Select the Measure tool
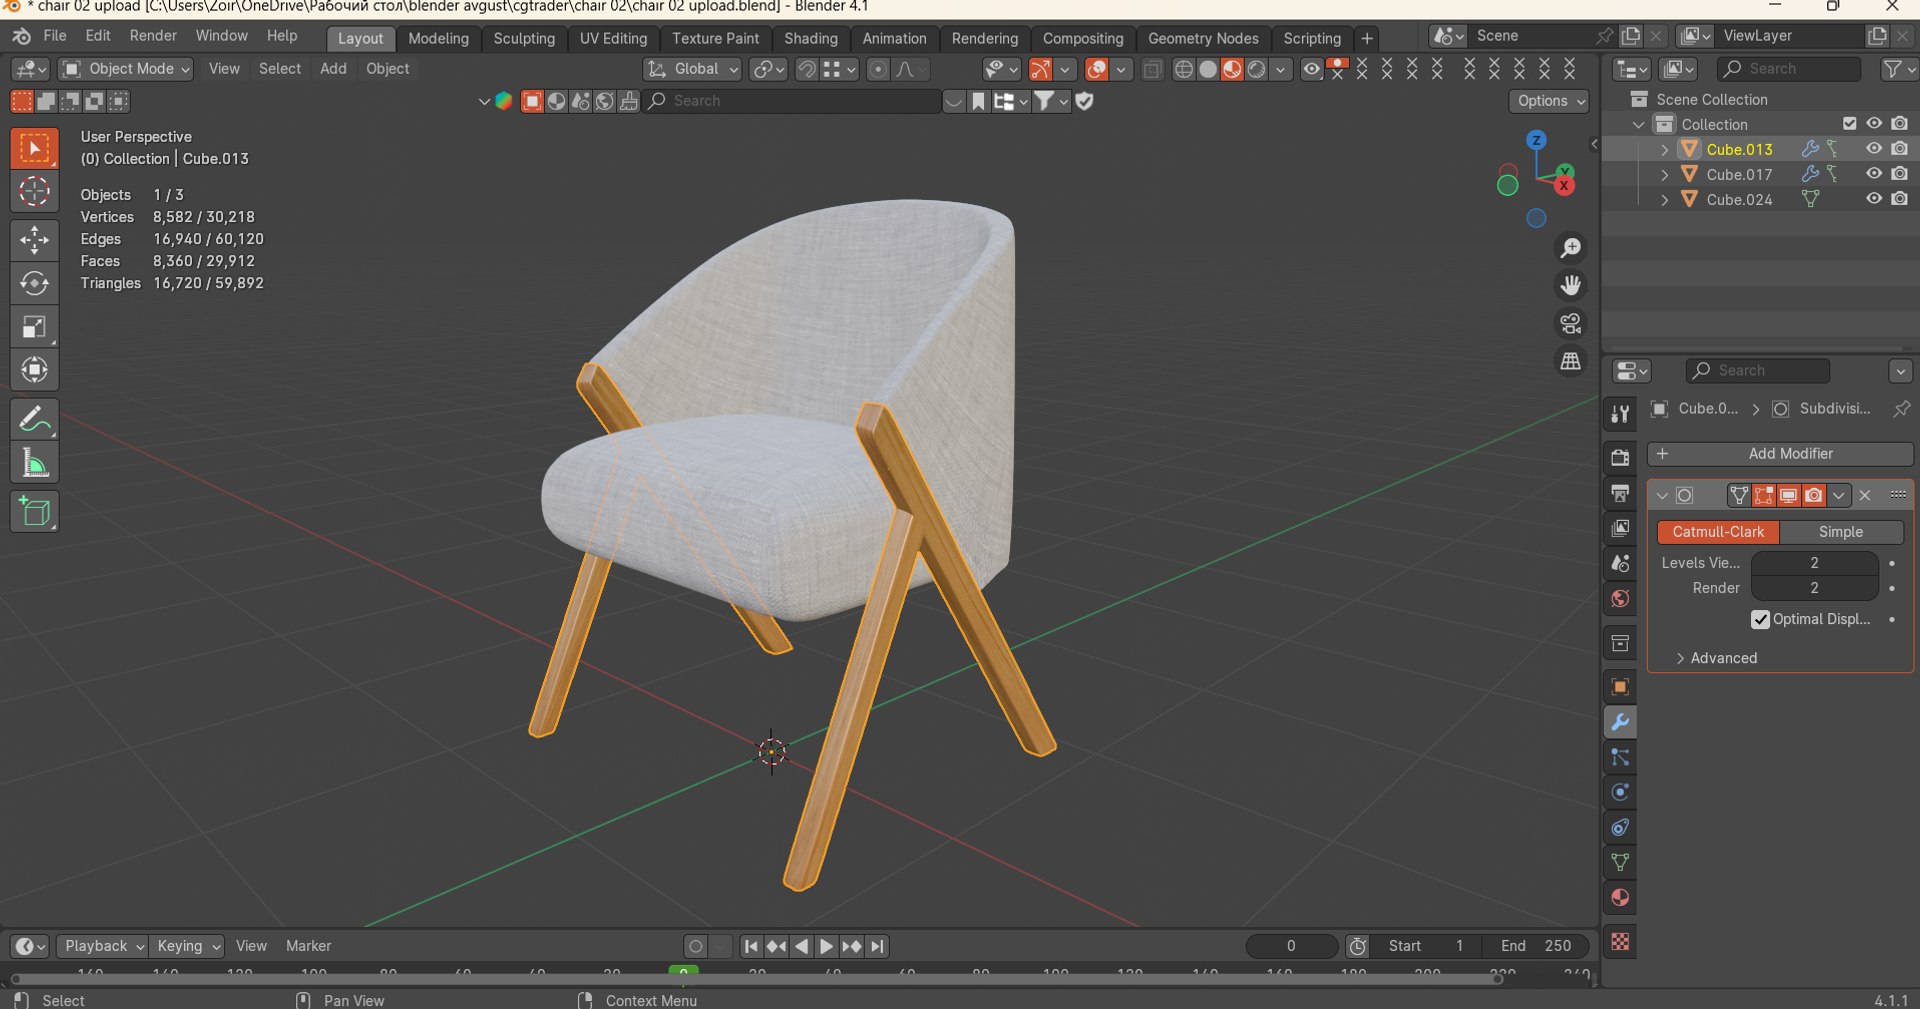Screen dimensions: 1920x1009 [35, 463]
